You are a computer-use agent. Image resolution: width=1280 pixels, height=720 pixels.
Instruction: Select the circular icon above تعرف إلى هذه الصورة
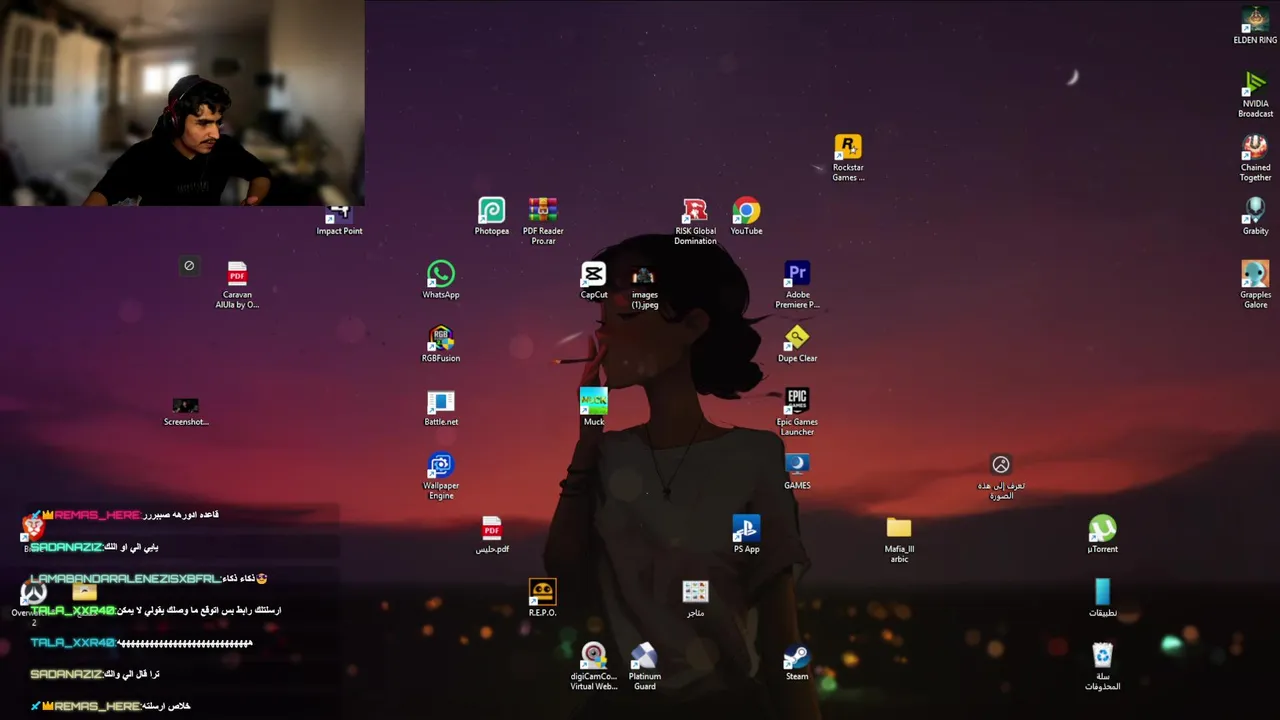(x=1001, y=464)
